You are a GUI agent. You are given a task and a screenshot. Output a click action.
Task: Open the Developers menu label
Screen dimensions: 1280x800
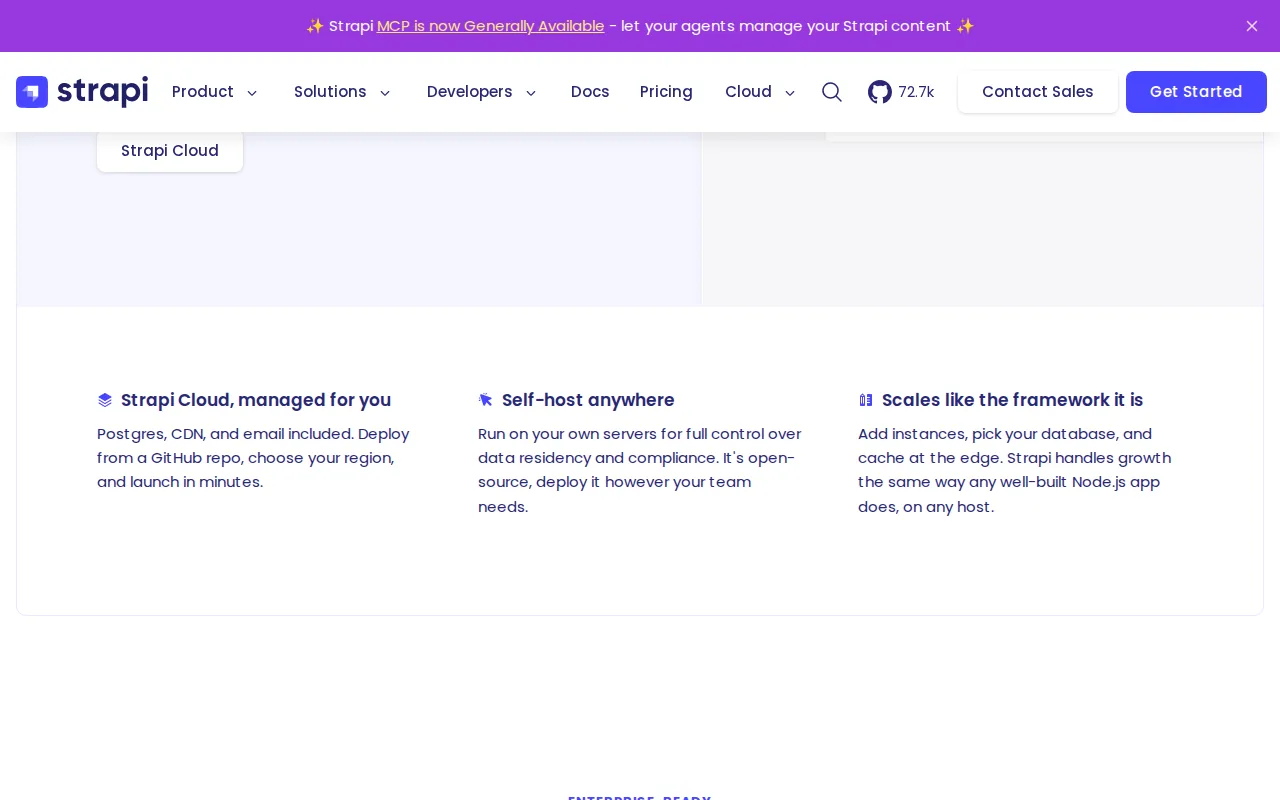470,92
